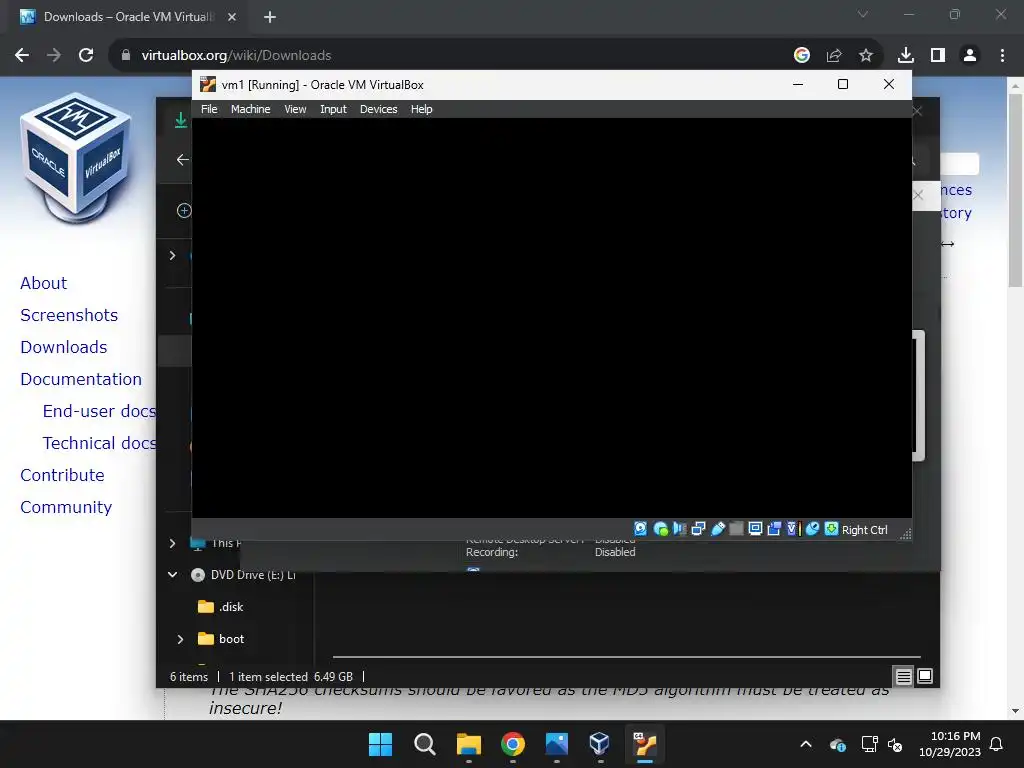Click the Right Ctrl host key label
1024x768 pixels.
click(865, 530)
